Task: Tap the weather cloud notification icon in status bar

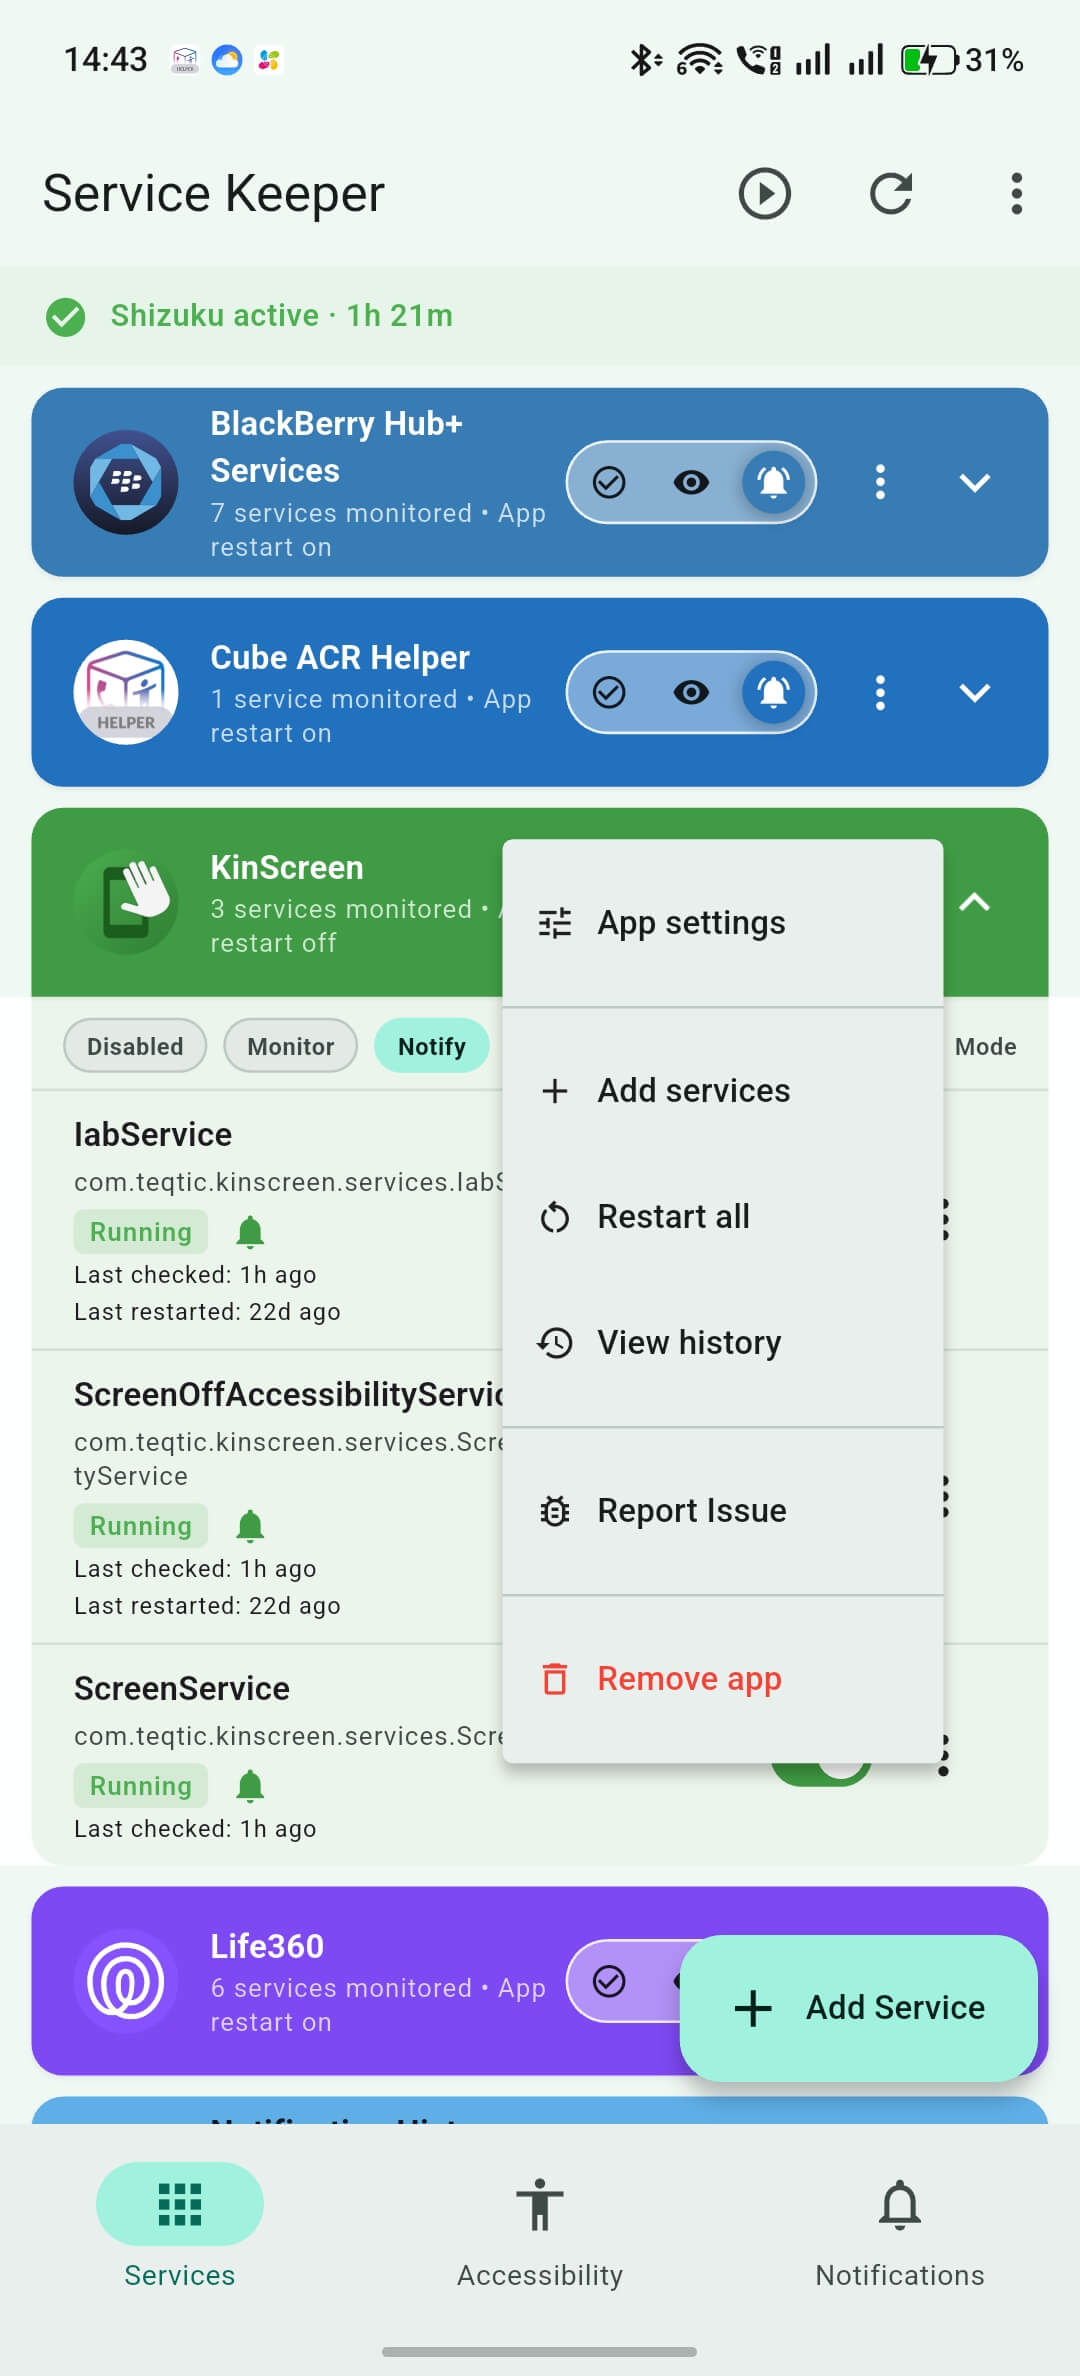Action: (x=227, y=60)
